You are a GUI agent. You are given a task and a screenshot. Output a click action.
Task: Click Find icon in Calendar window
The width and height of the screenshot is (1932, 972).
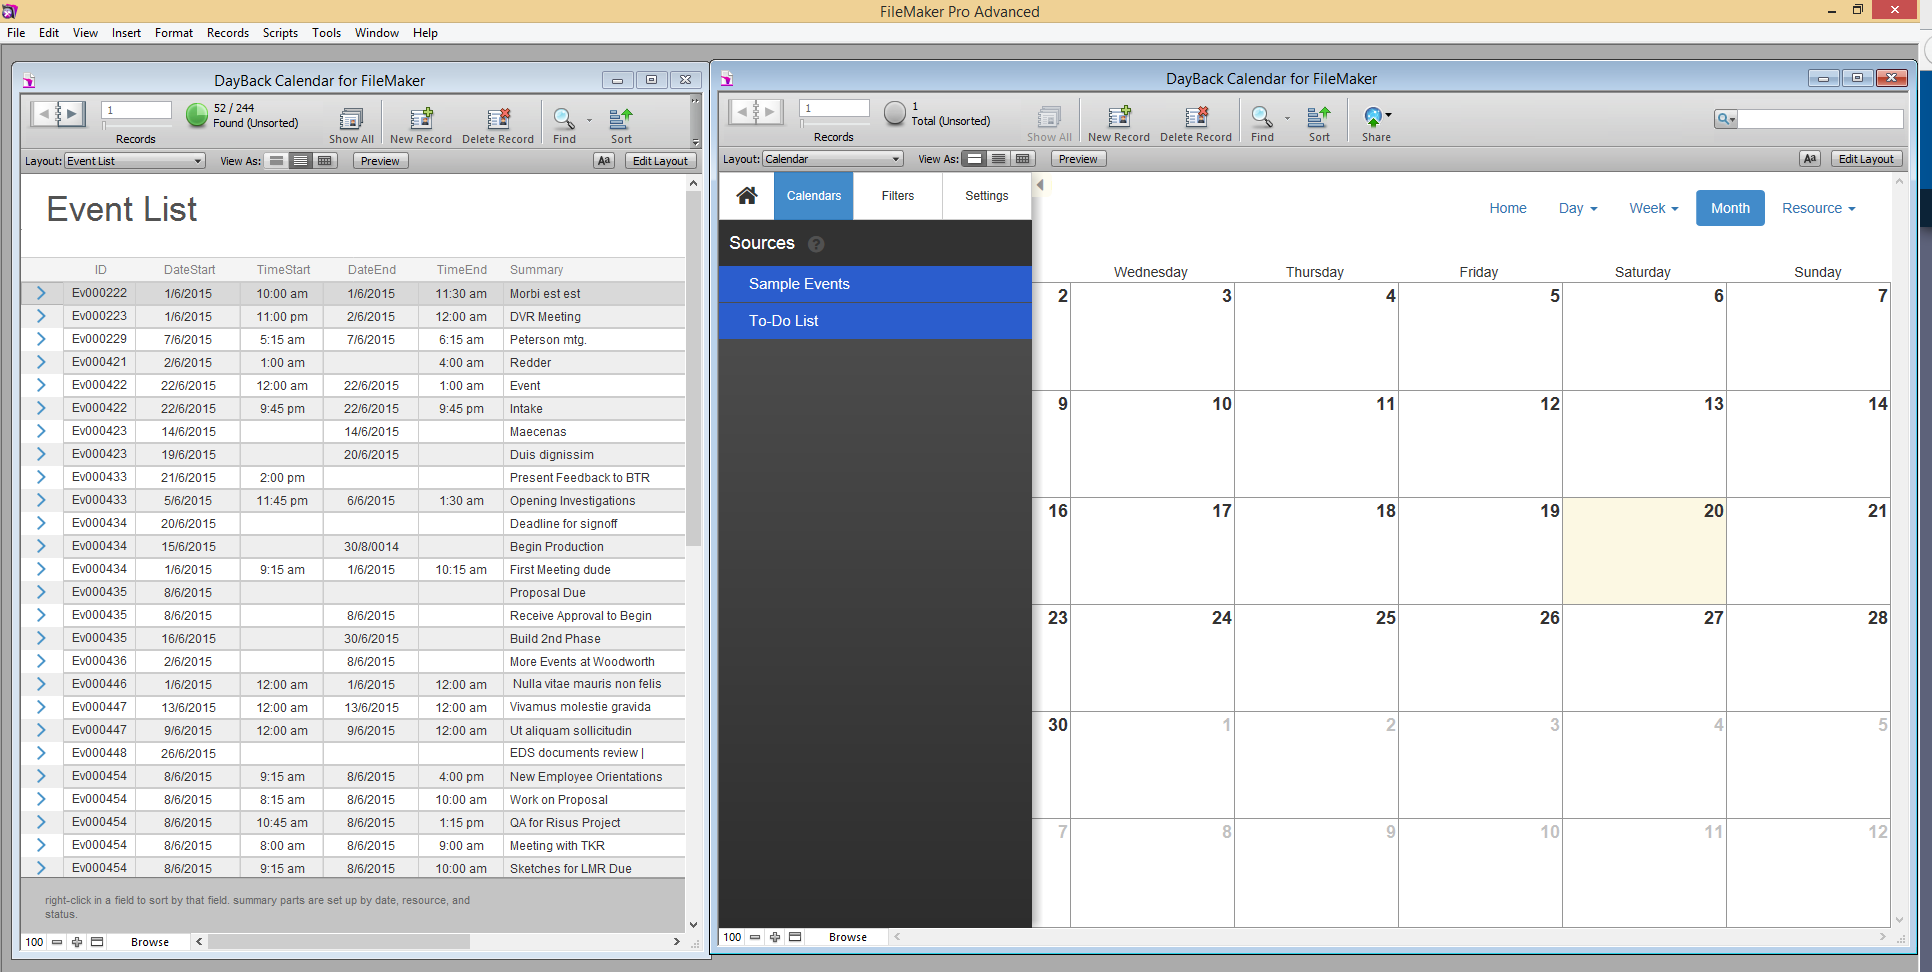[x=1262, y=117]
